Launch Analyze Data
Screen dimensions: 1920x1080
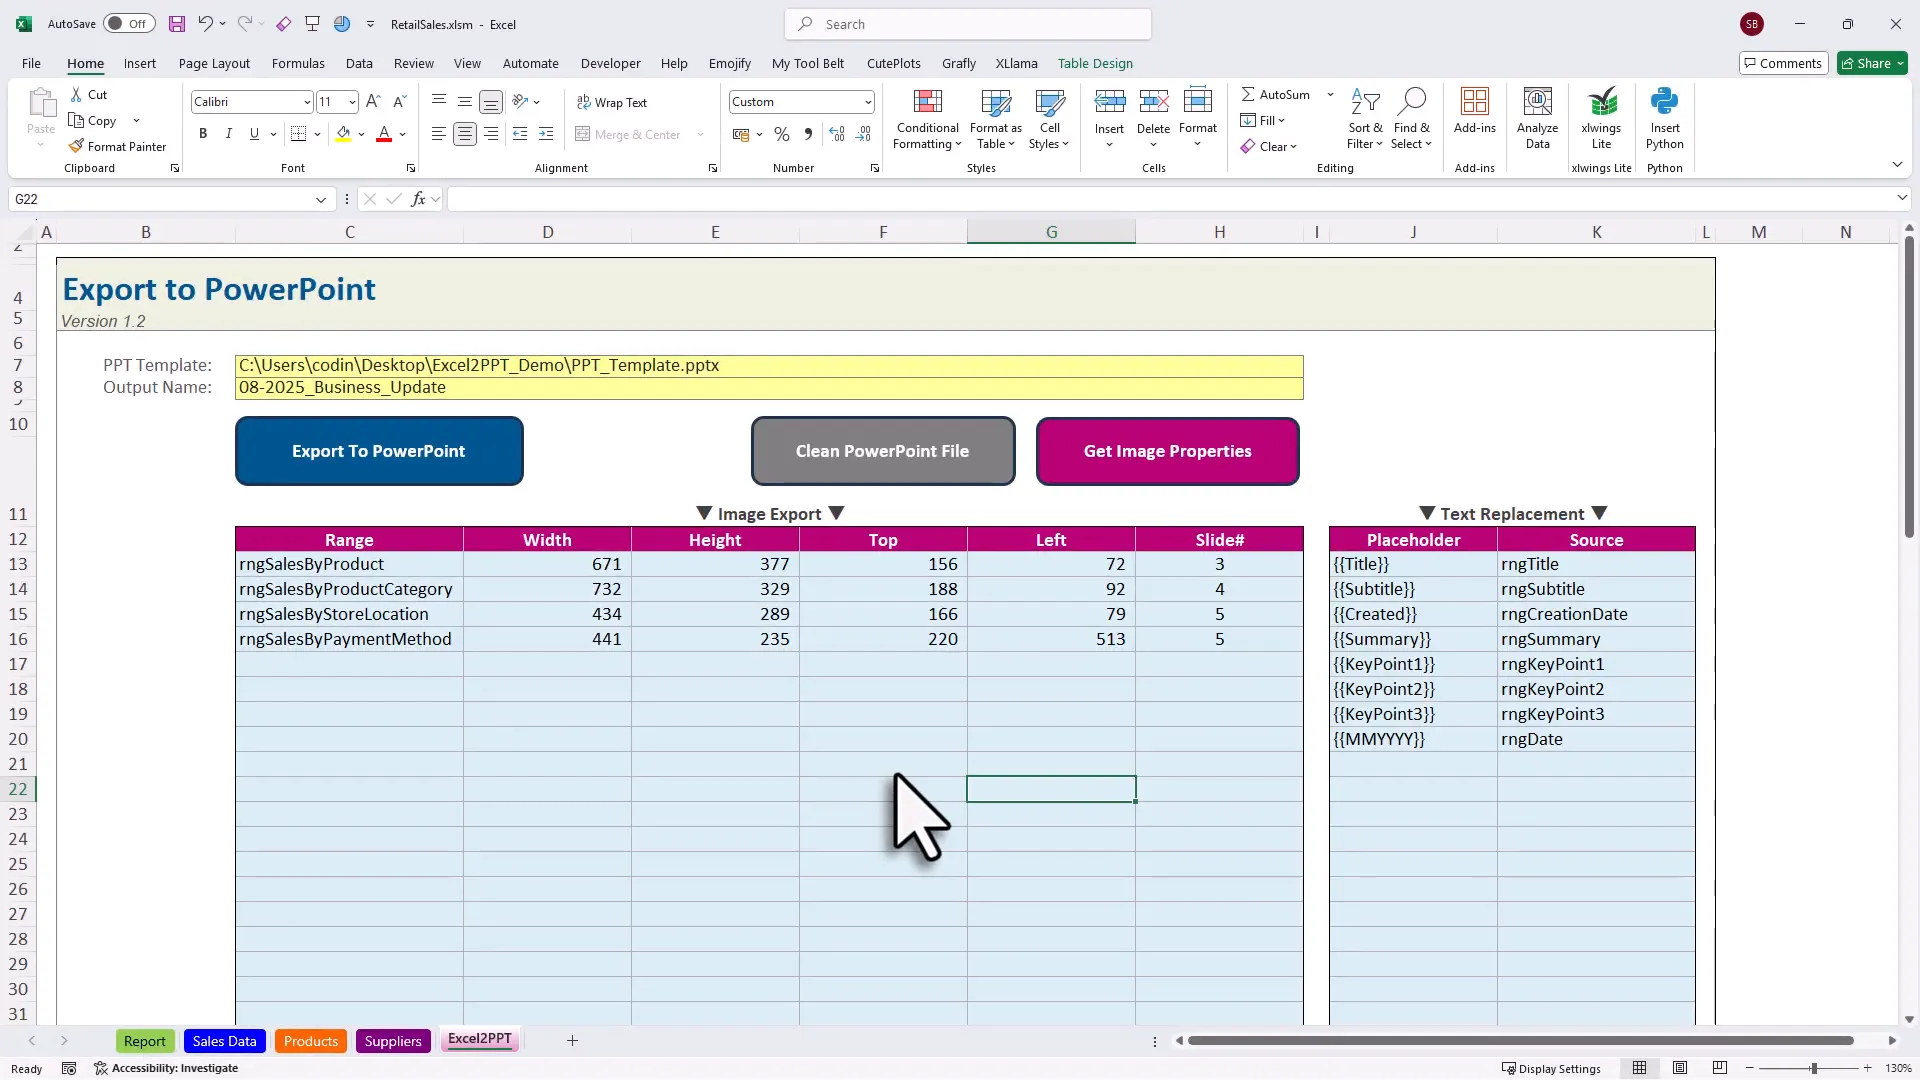pos(1537,117)
